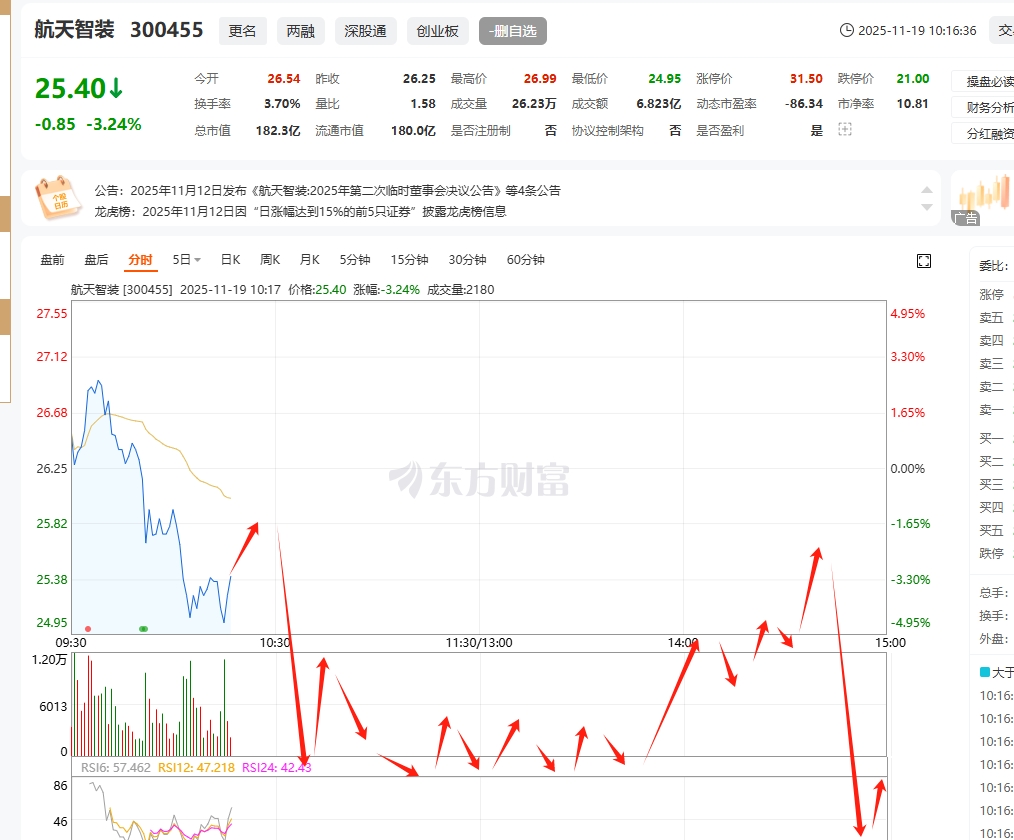Image resolution: width=1014 pixels, height=840 pixels.
Task: Click the expand-more-fields plus icon
Action: [845, 130]
